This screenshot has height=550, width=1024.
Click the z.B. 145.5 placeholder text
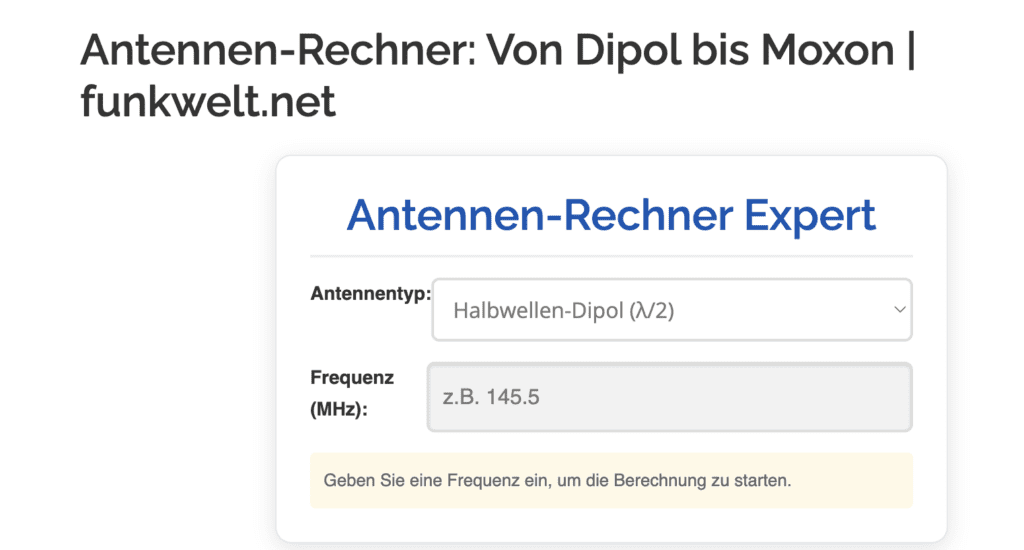(491, 398)
